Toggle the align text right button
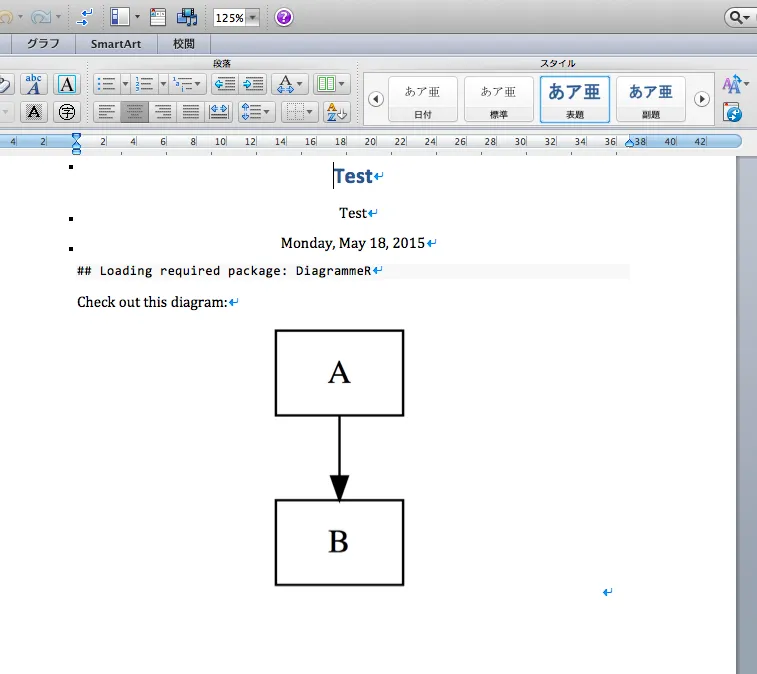Image resolution: width=757 pixels, height=674 pixels. (x=163, y=112)
